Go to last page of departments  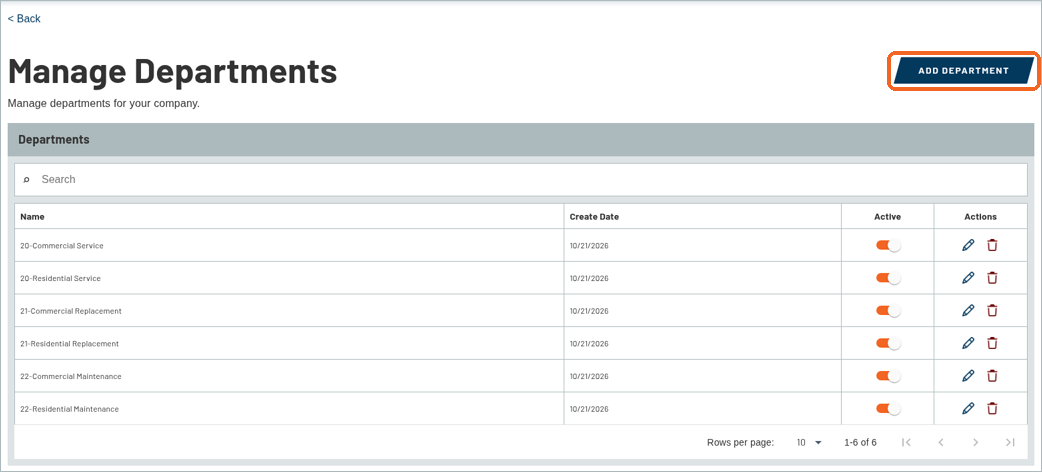pyautogui.click(x=1010, y=442)
